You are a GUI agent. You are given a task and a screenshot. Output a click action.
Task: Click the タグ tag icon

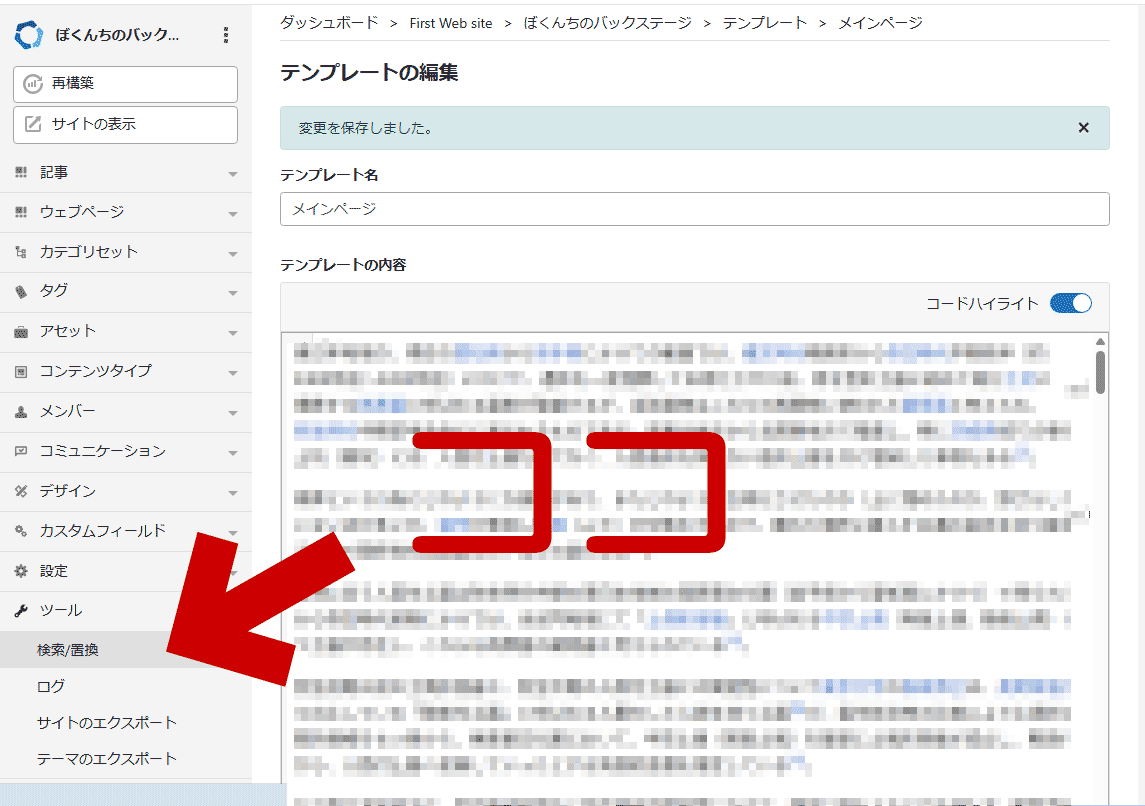21,291
